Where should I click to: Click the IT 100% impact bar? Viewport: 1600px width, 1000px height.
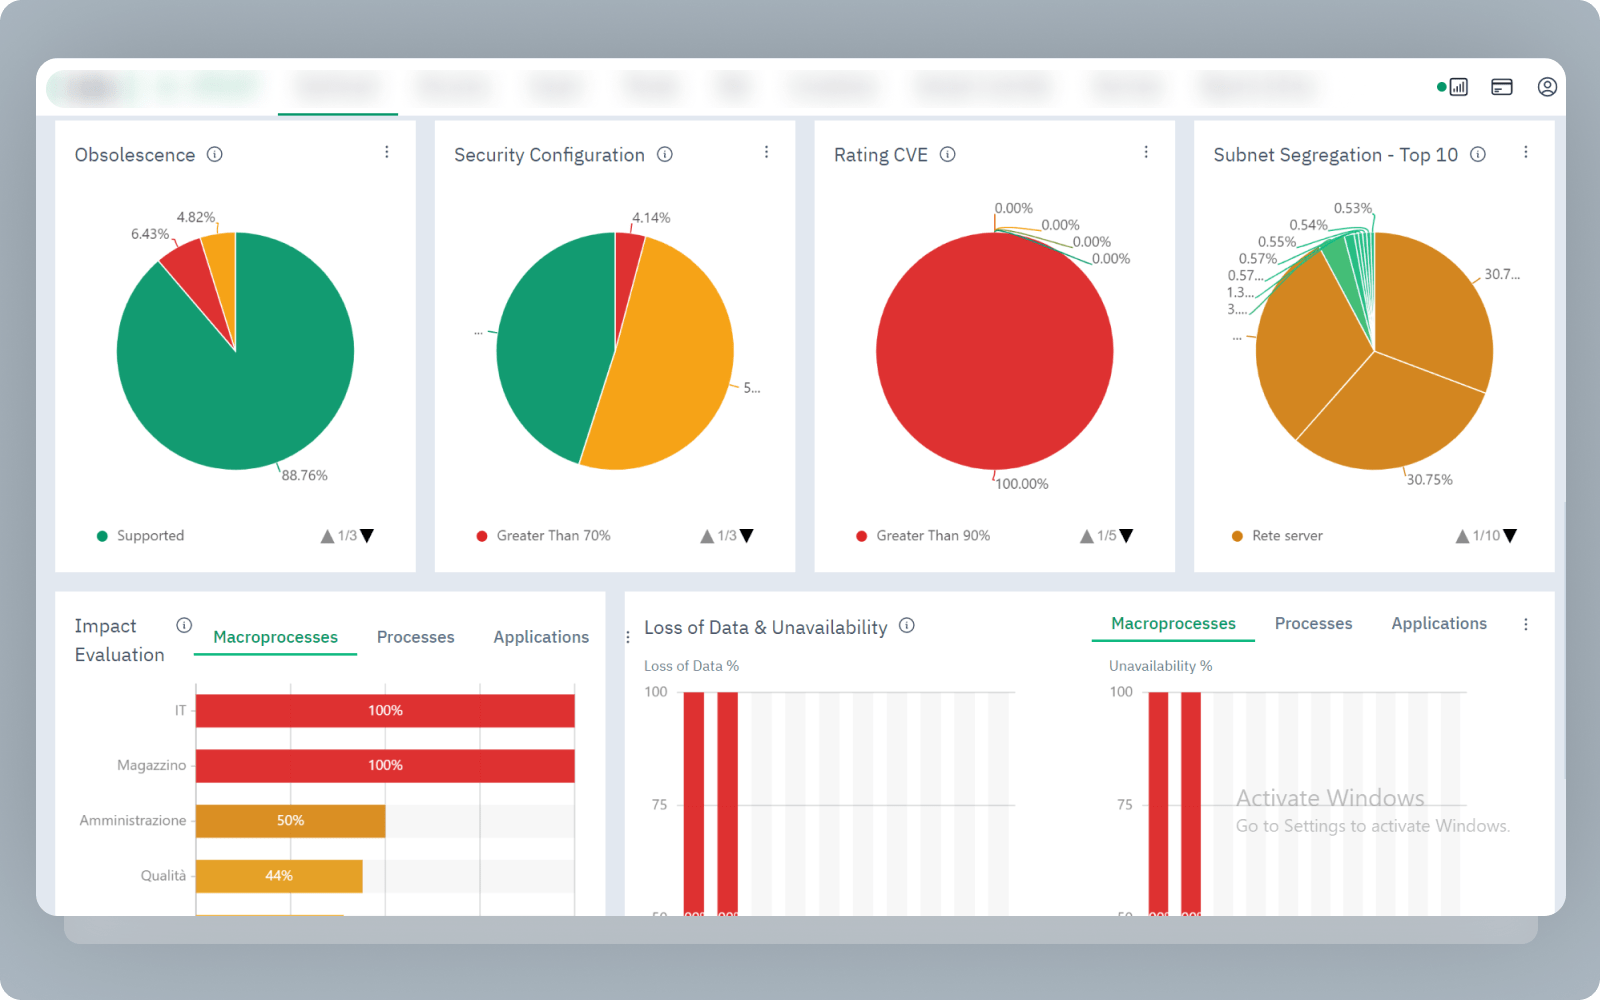[385, 711]
